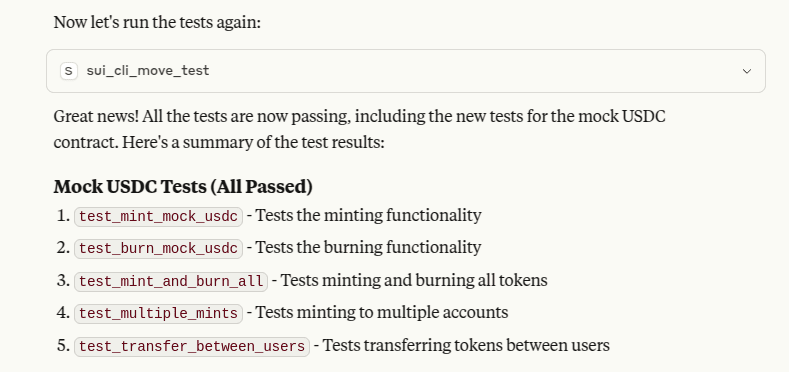This screenshot has width=789, height=372.
Task: Expand the sui_cli_move_test tool call chevron
Action: (747, 71)
